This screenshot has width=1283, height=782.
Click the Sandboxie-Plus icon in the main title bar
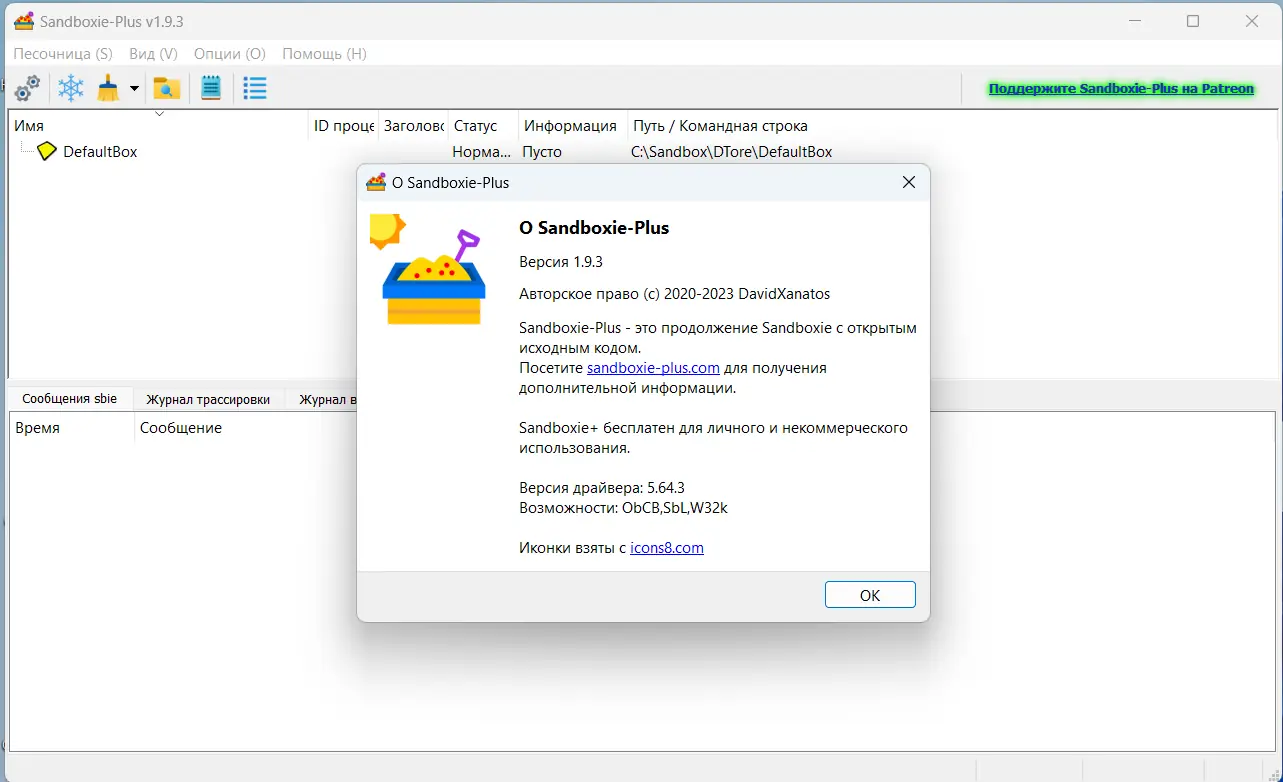click(24, 21)
